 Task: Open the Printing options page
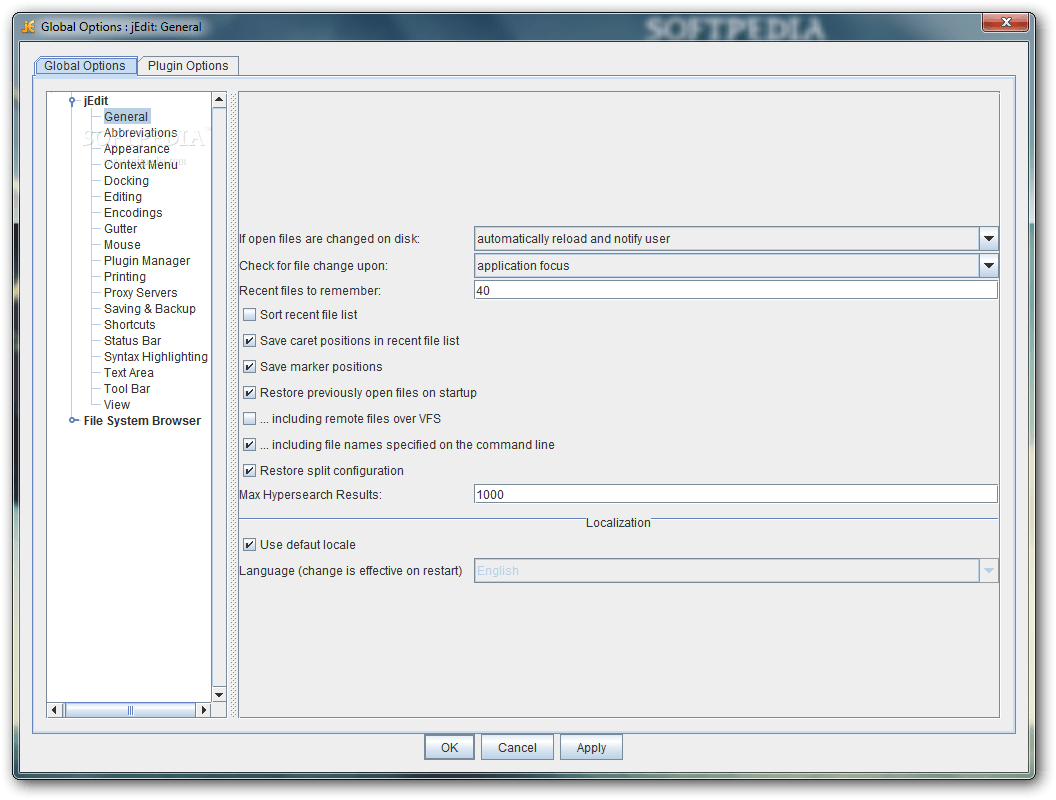click(x=125, y=277)
